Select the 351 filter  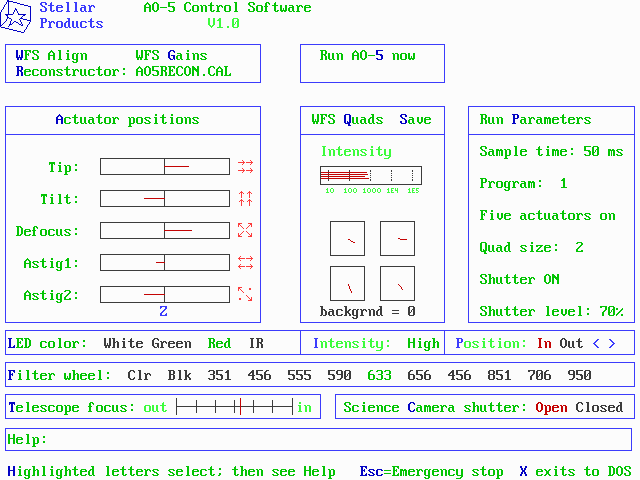point(219,375)
